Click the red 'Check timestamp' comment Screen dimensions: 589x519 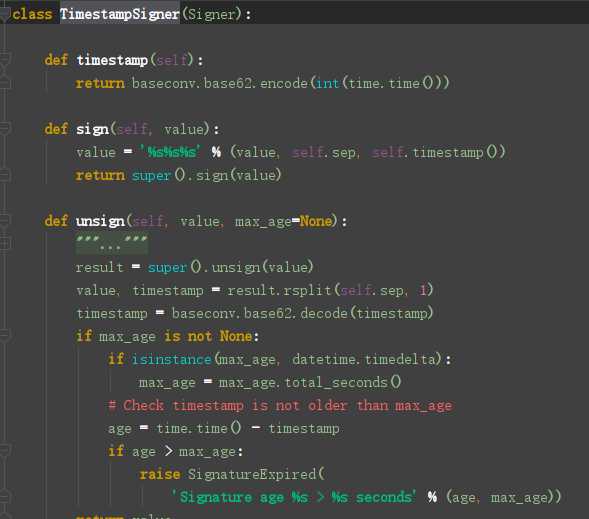click(280, 406)
